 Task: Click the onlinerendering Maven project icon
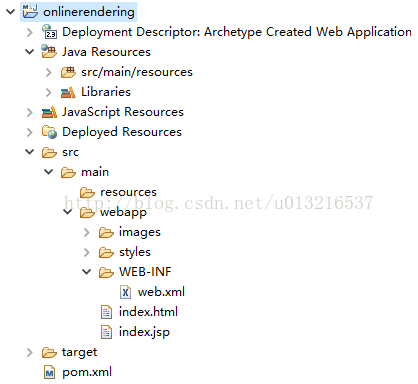30,11
